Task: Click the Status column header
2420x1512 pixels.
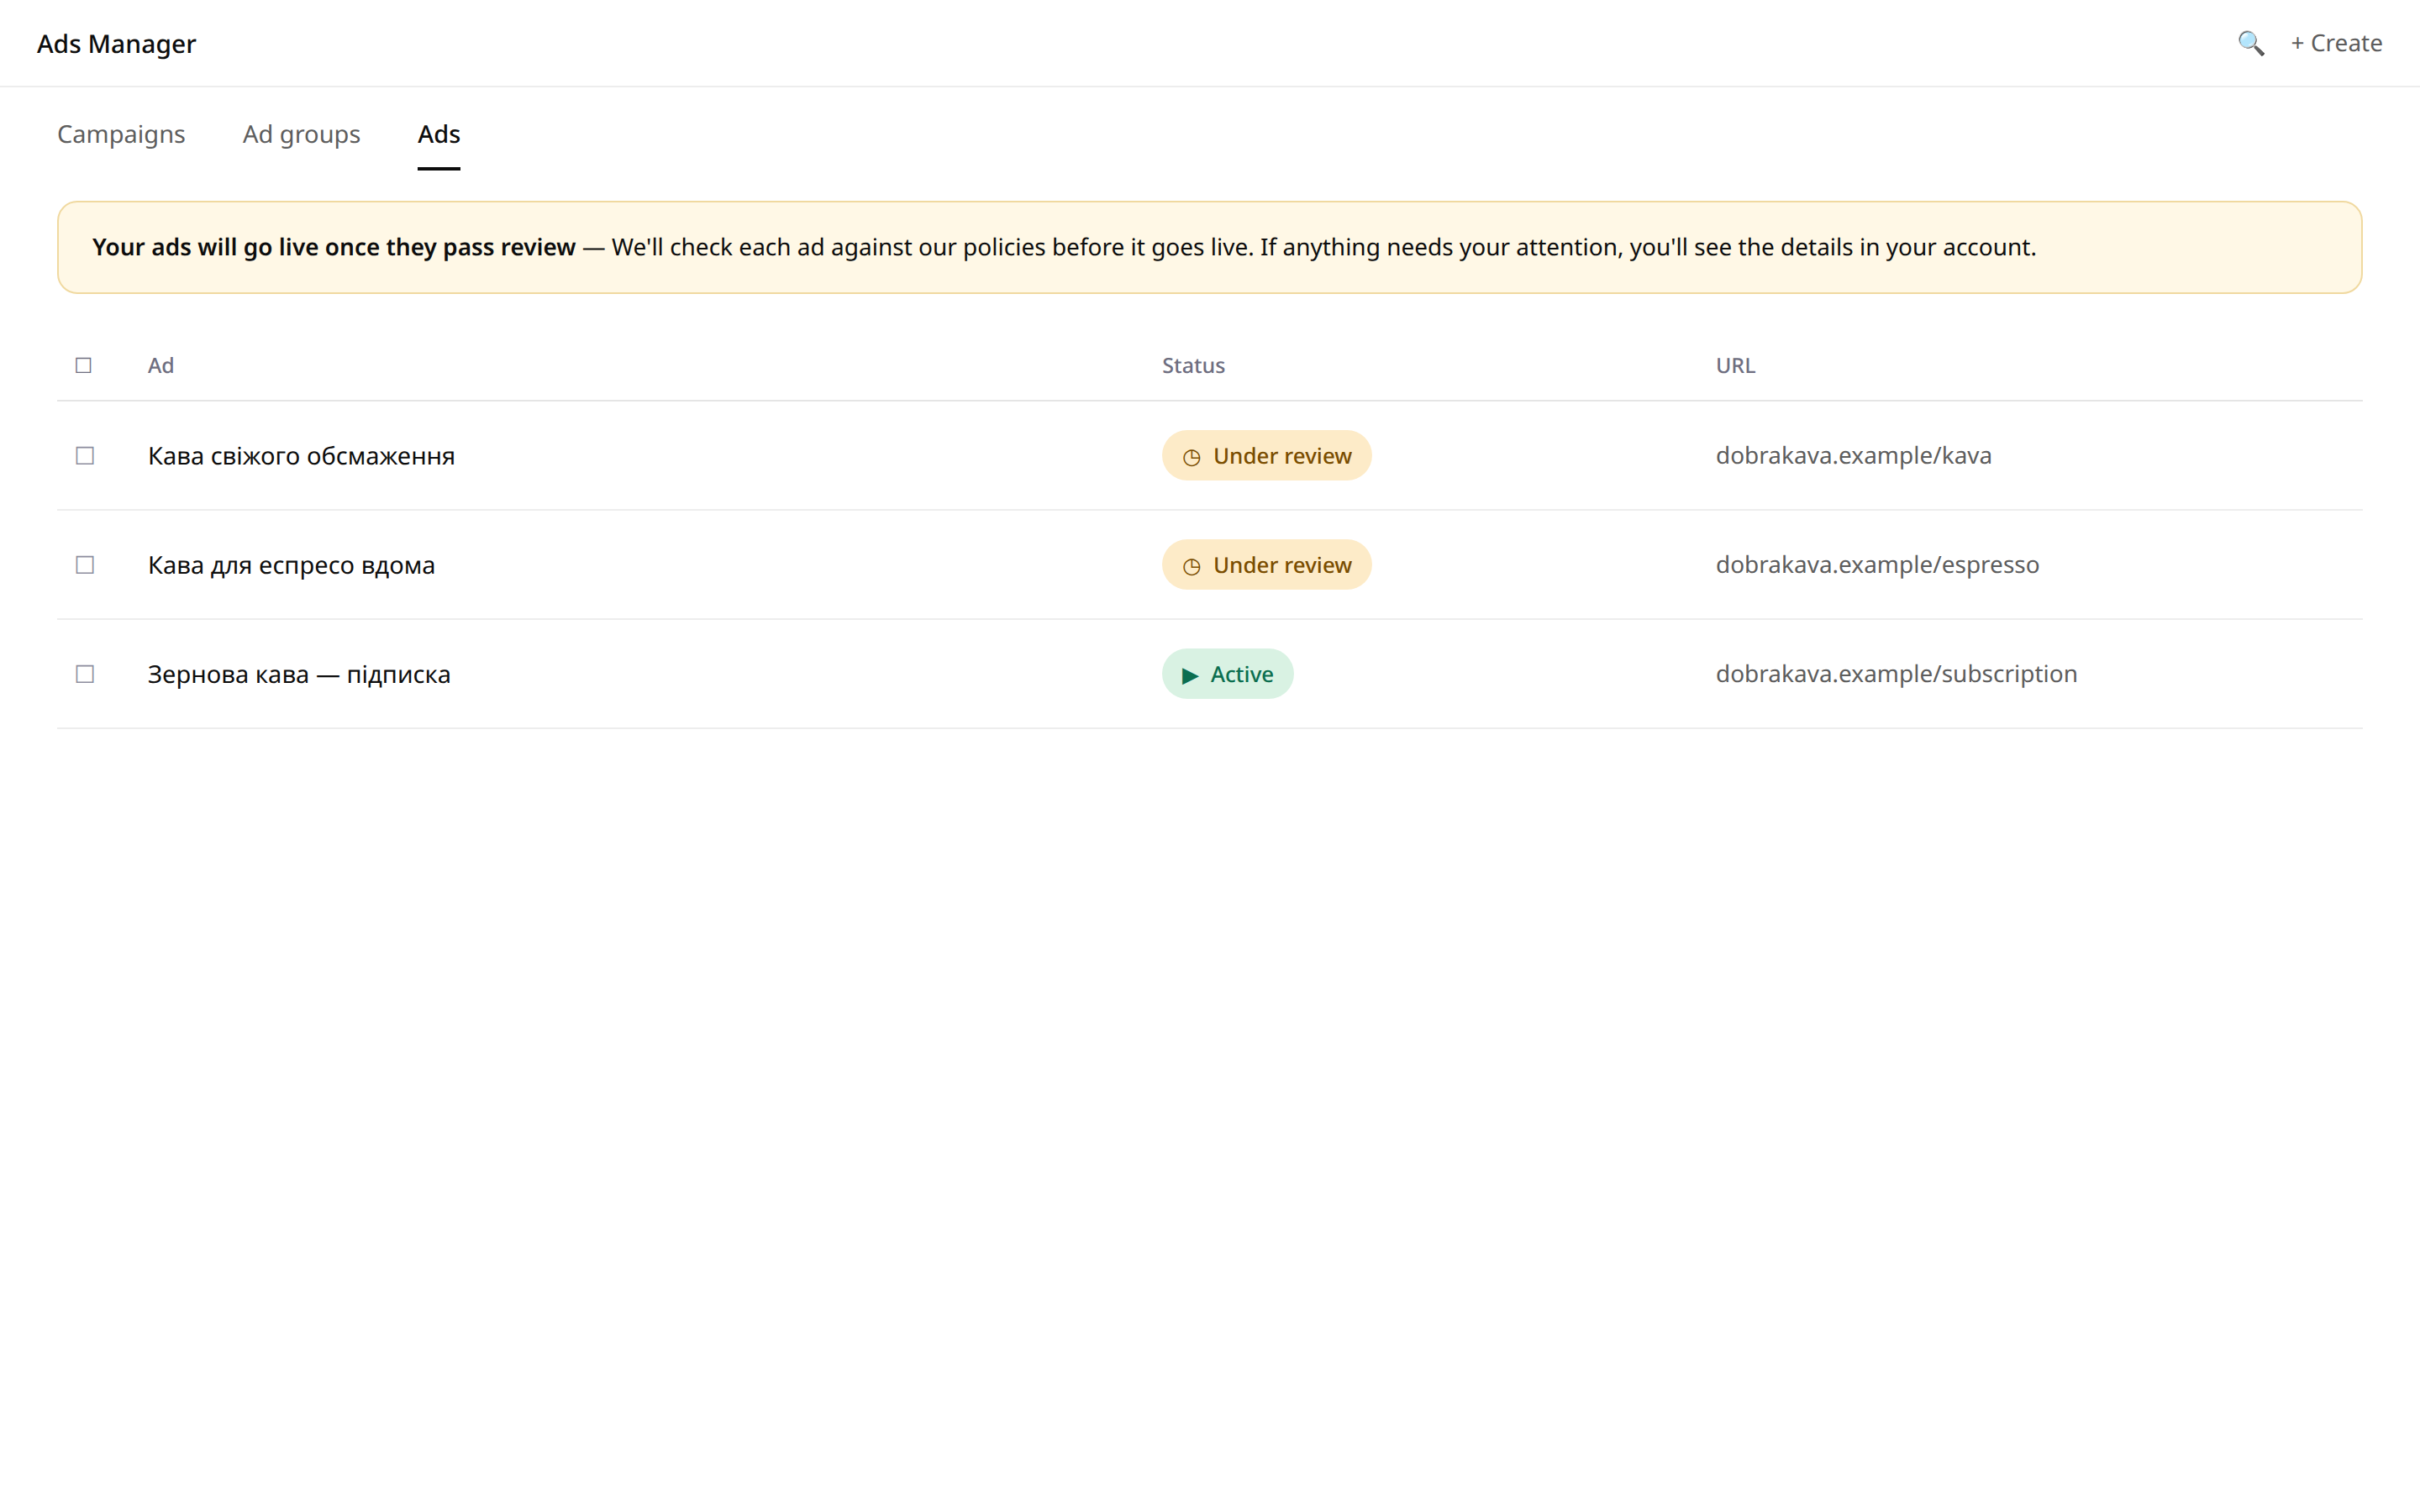Action: (x=1193, y=365)
